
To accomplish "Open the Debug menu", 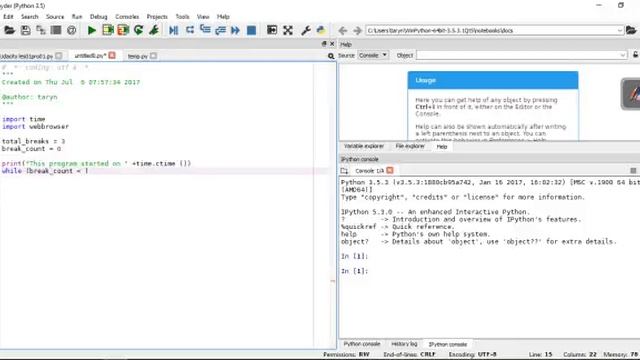I will (98, 17).
